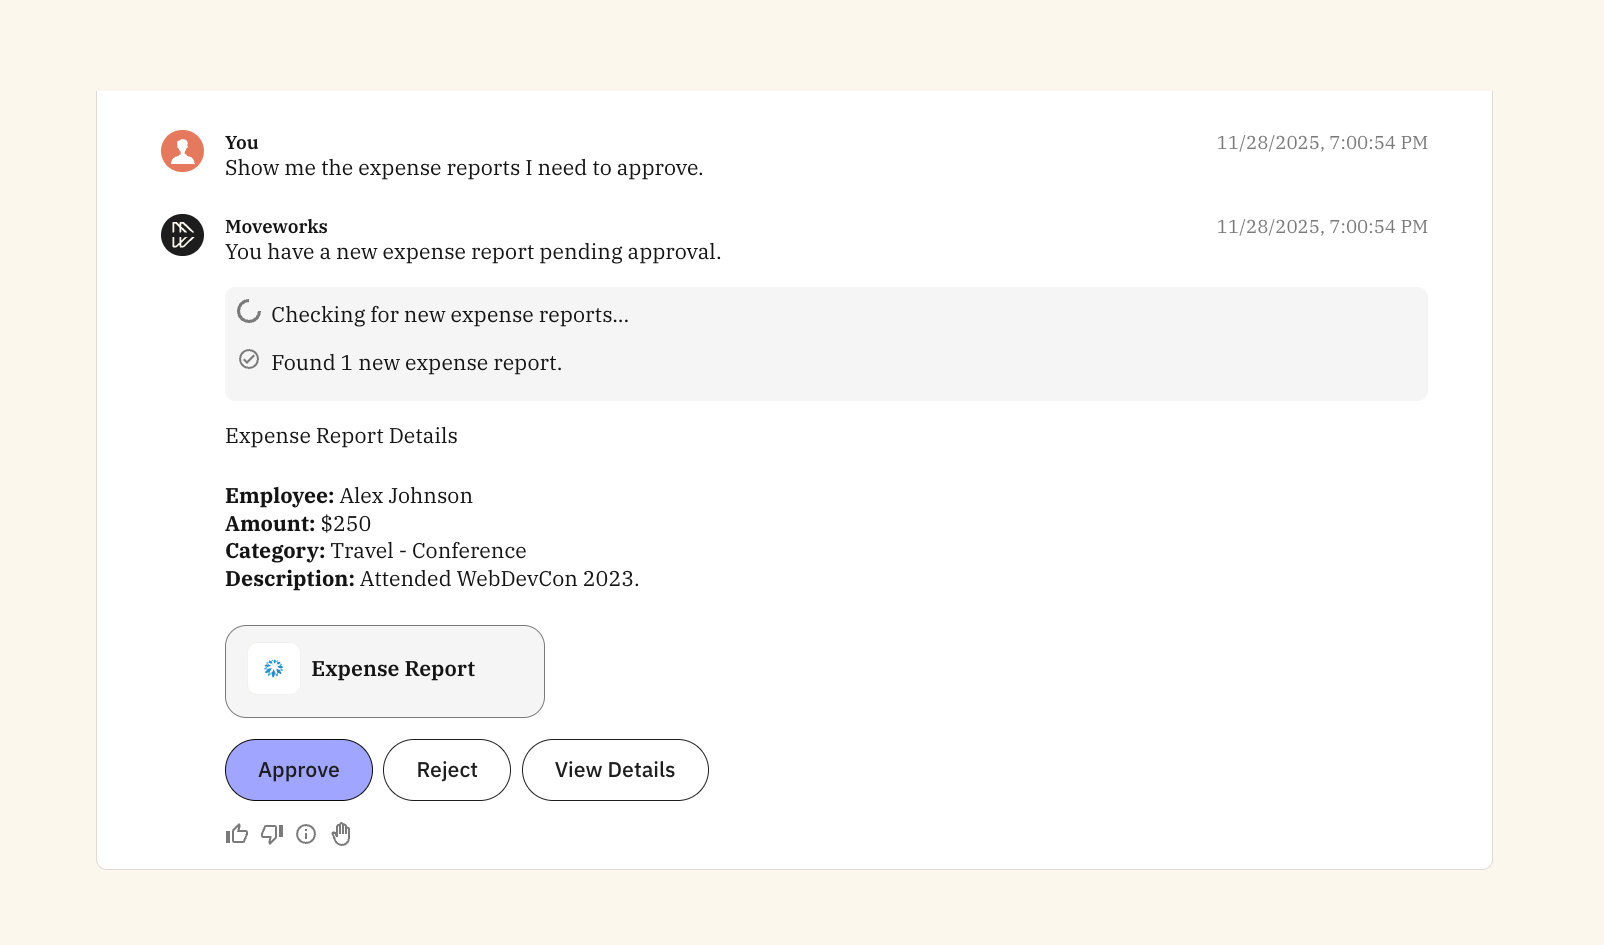Reject the expense report
The width and height of the screenshot is (1604, 945).
447,770
